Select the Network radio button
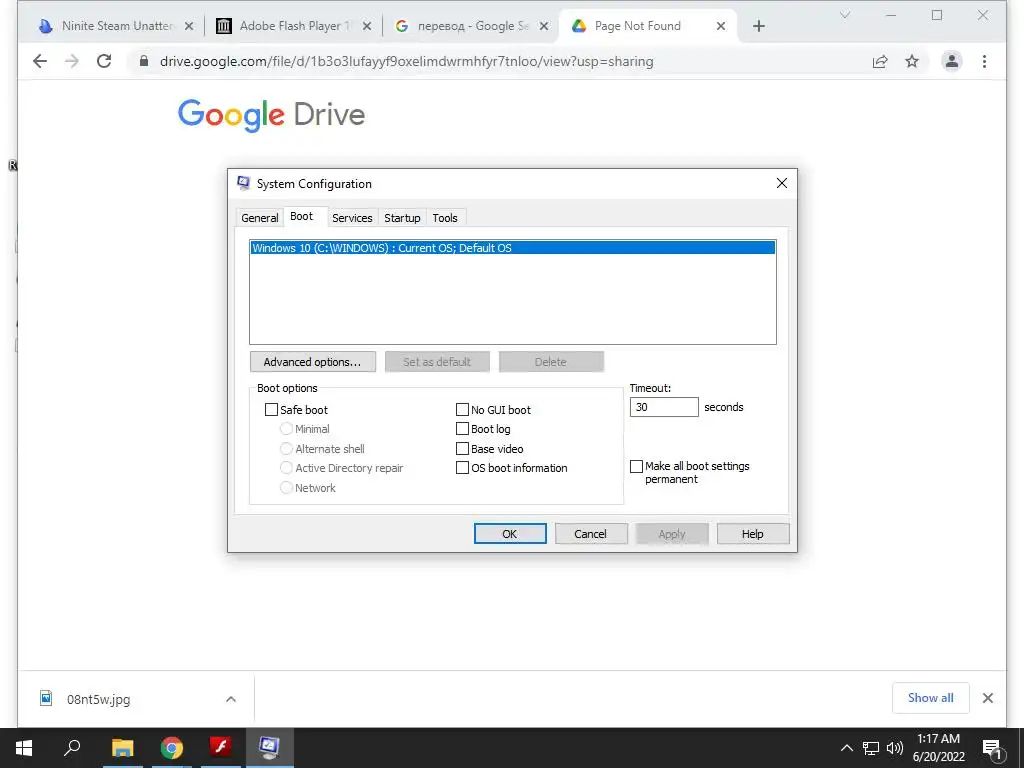This screenshot has height=768, width=1024. click(286, 487)
